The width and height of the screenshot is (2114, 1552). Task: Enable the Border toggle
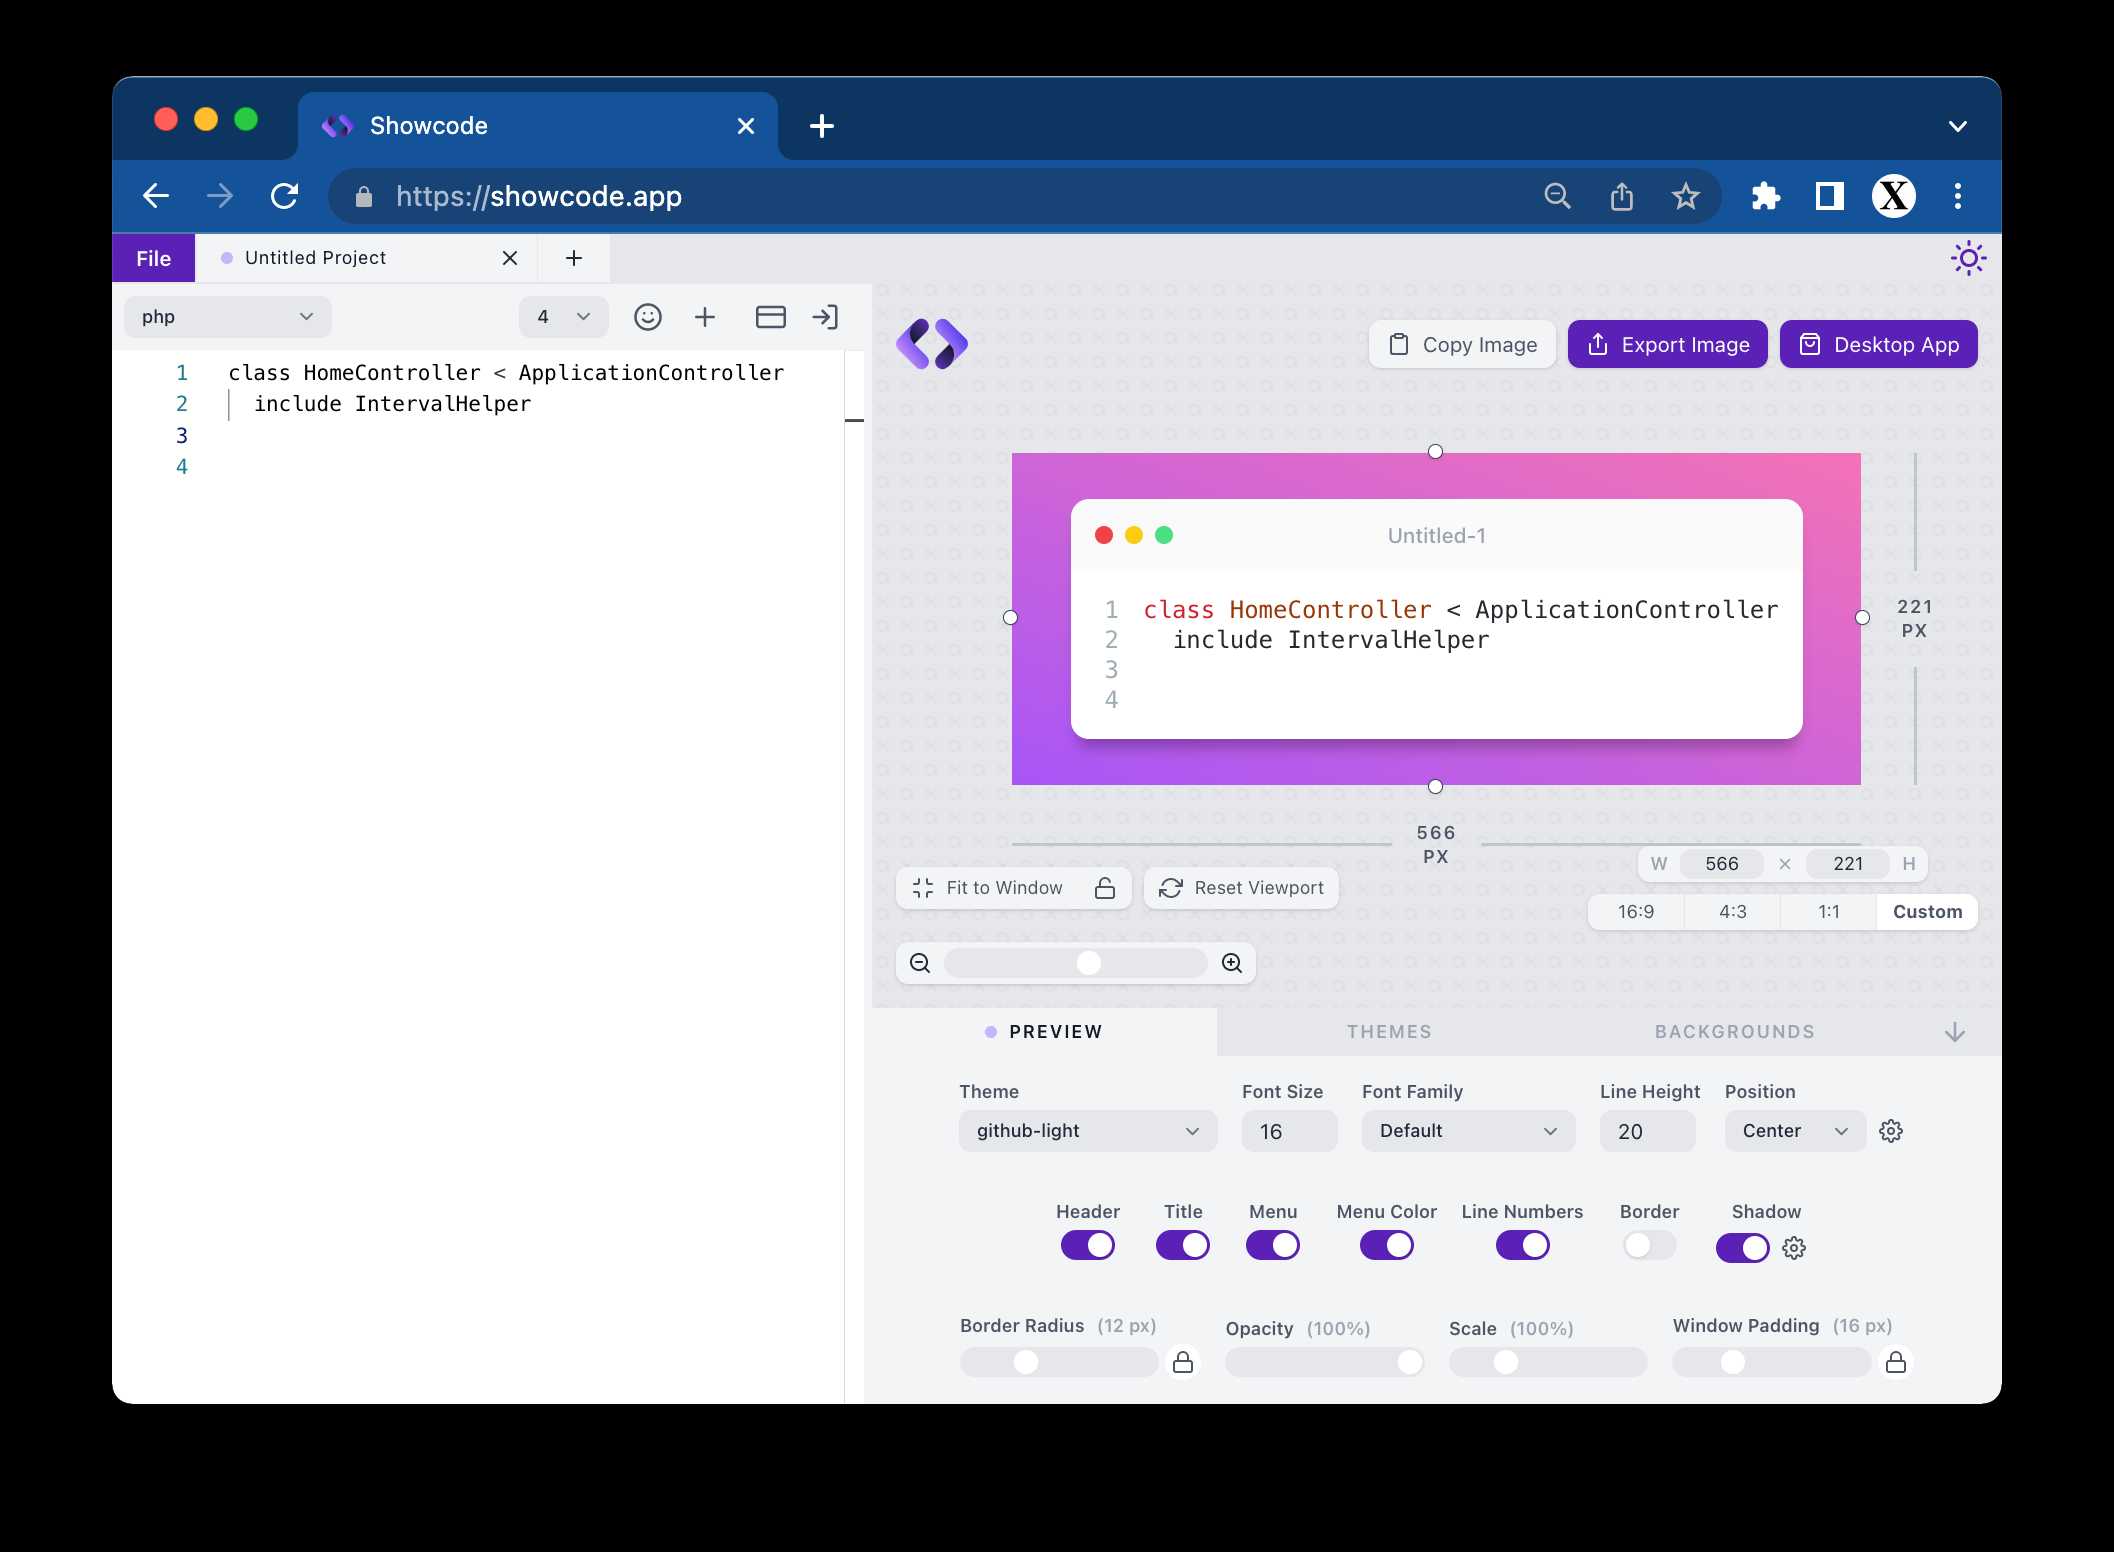1649,1245
